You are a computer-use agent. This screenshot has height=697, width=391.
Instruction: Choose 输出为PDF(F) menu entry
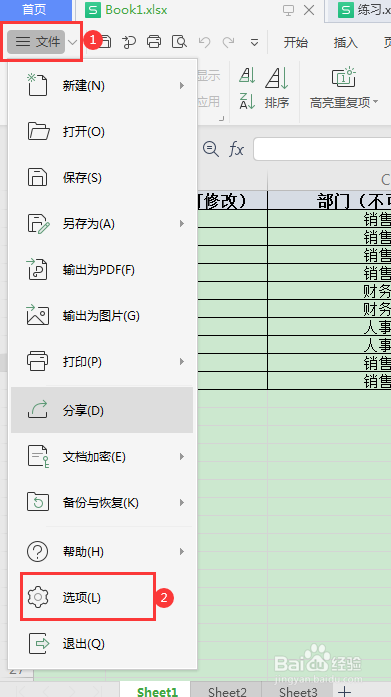[102, 270]
